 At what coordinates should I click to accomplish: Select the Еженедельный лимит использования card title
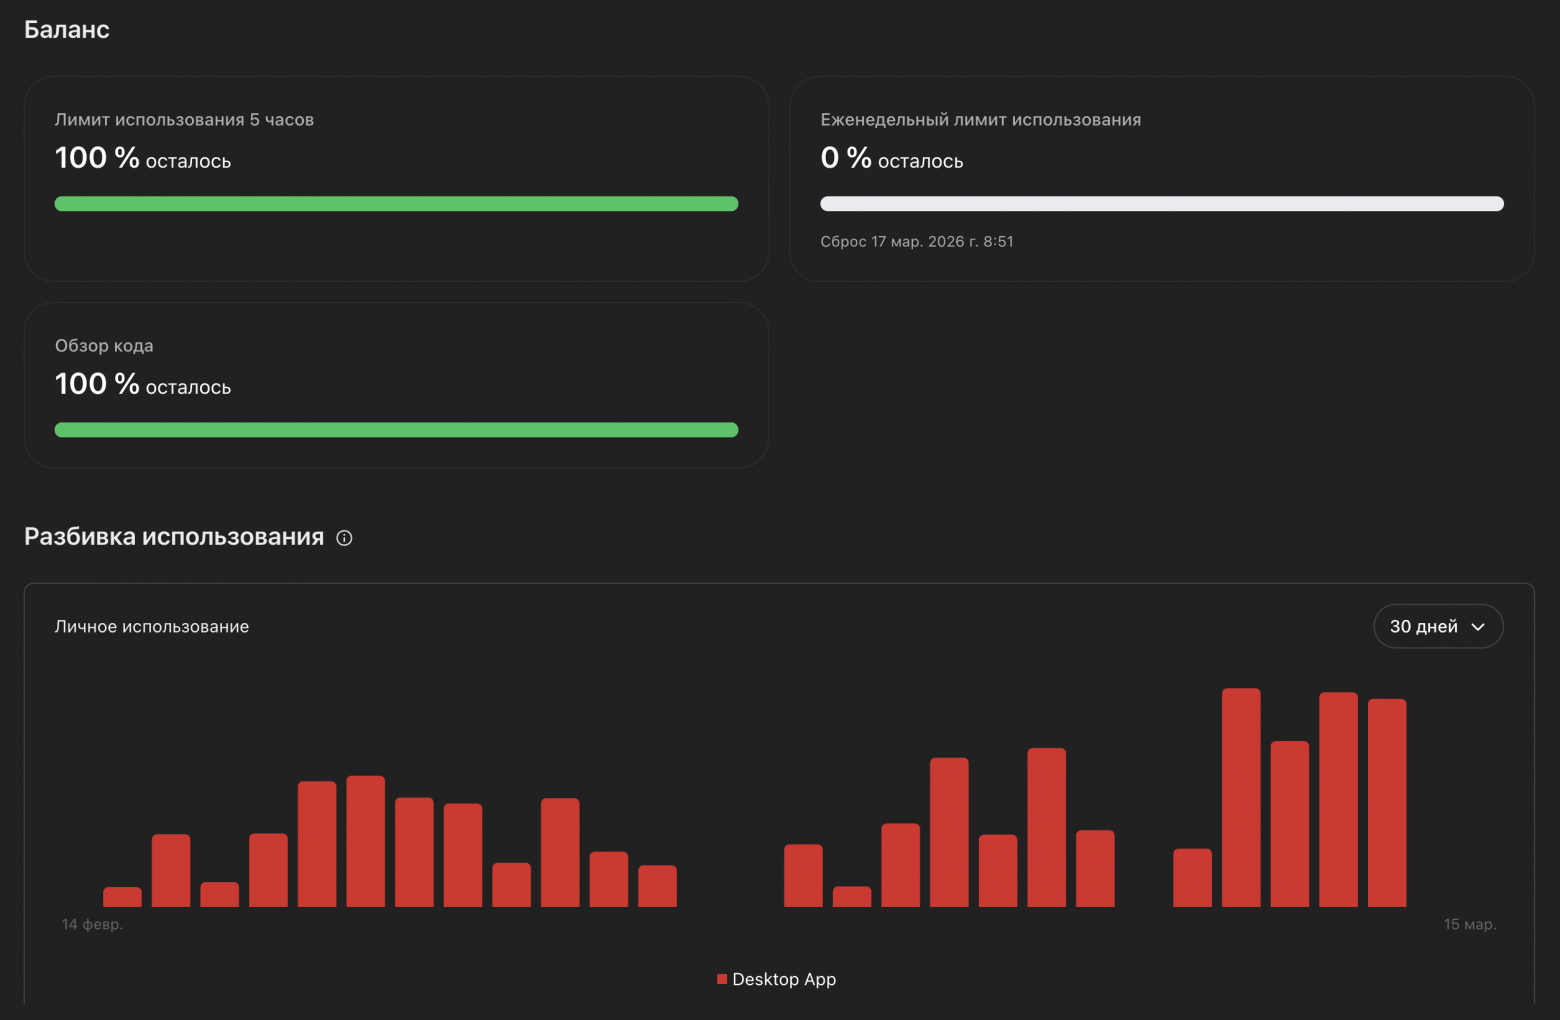coord(980,120)
